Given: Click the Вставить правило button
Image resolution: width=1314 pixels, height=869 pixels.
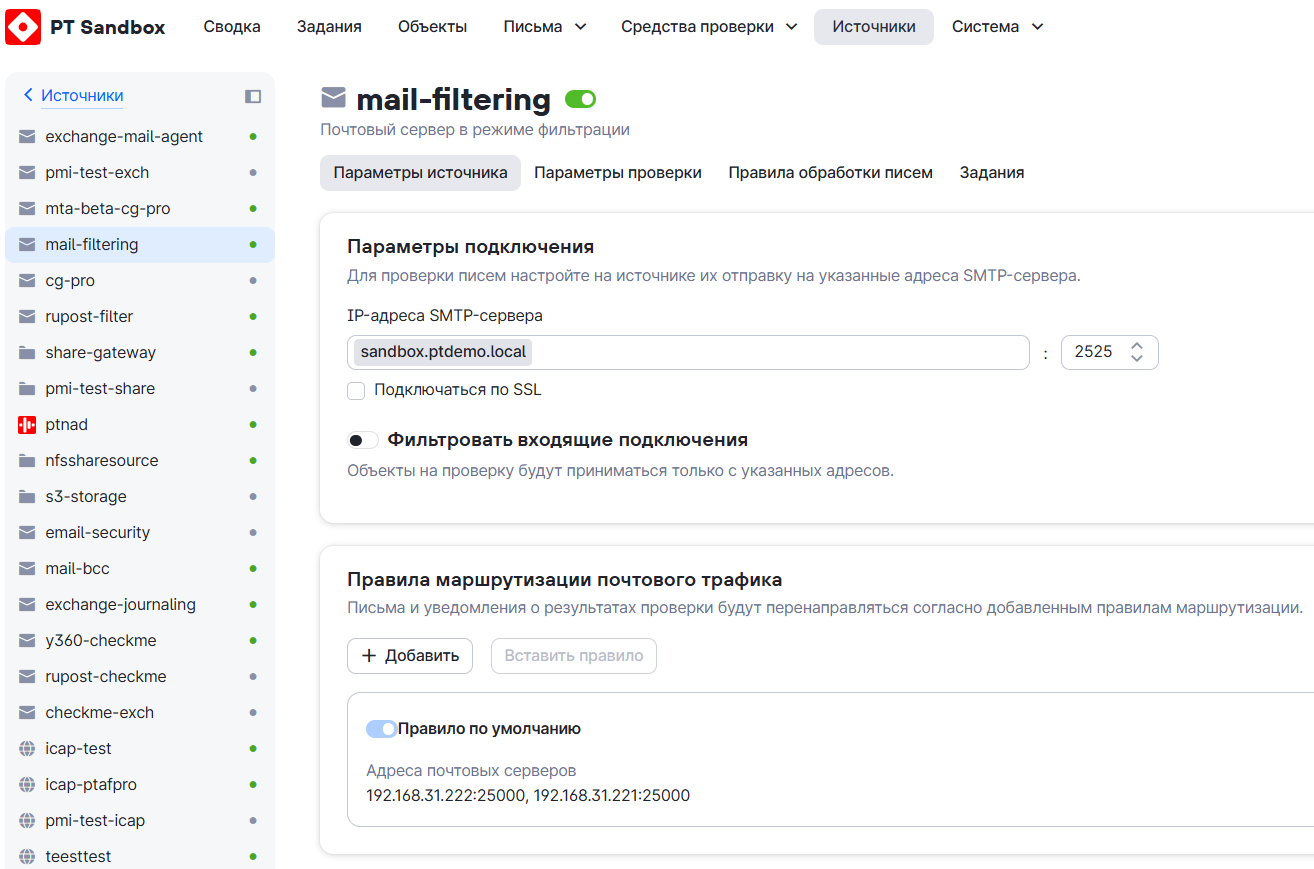Looking at the screenshot, I should tap(574, 656).
